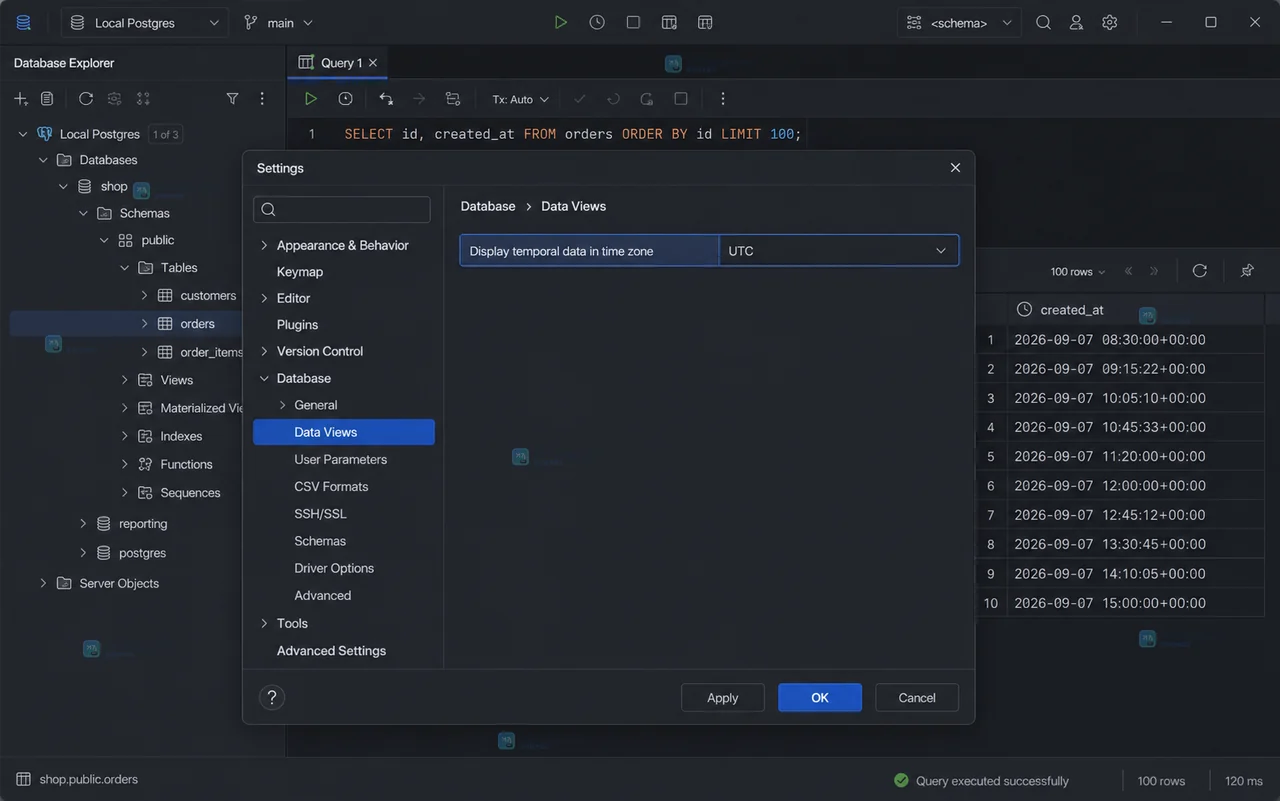Viewport: 1280px width, 801px height.
Task: Click the filter funnel icon in Database Explorer
Action: coord(232,99)
